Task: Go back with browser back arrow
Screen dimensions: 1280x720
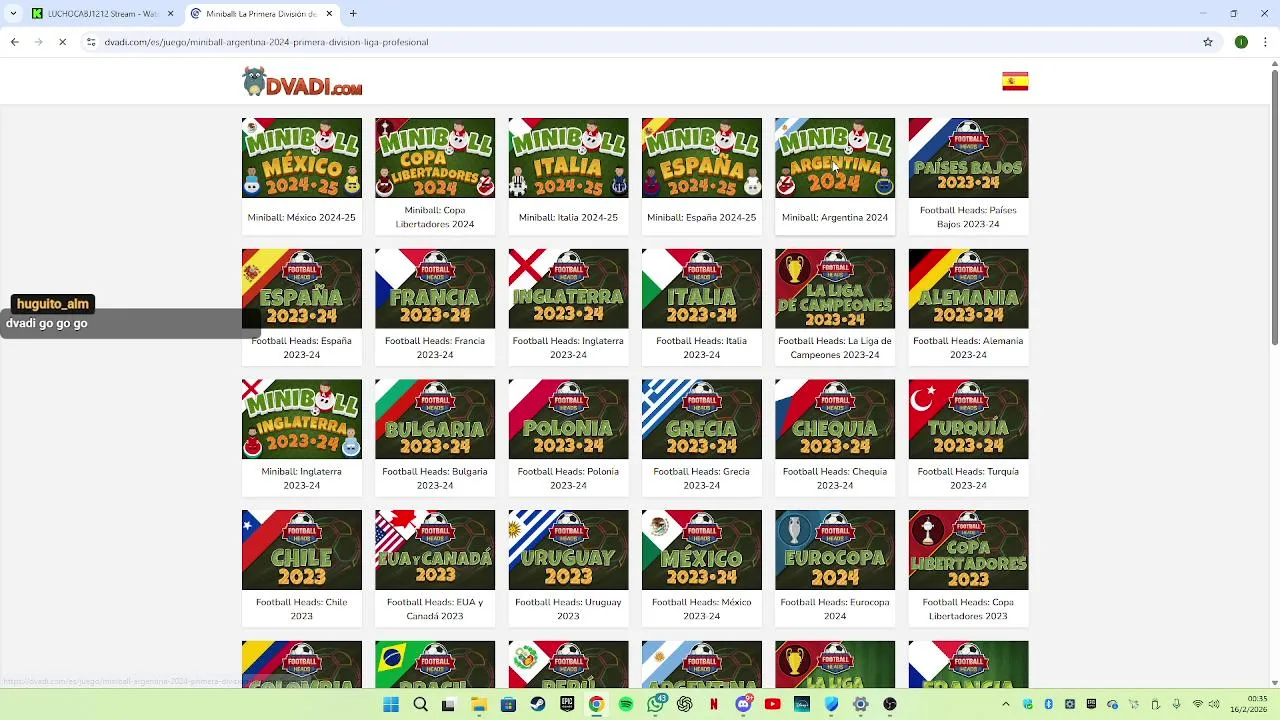Action: (14, 42)
